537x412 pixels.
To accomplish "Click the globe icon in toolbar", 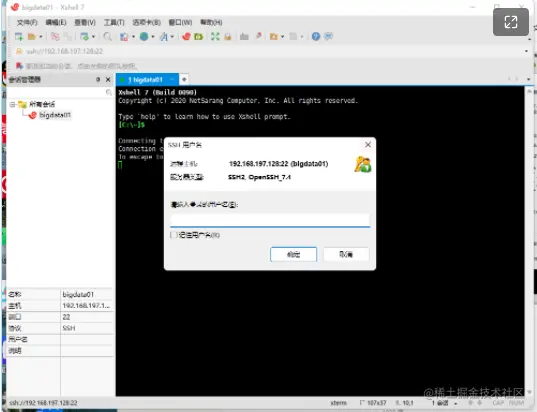I will coord(144,36).
